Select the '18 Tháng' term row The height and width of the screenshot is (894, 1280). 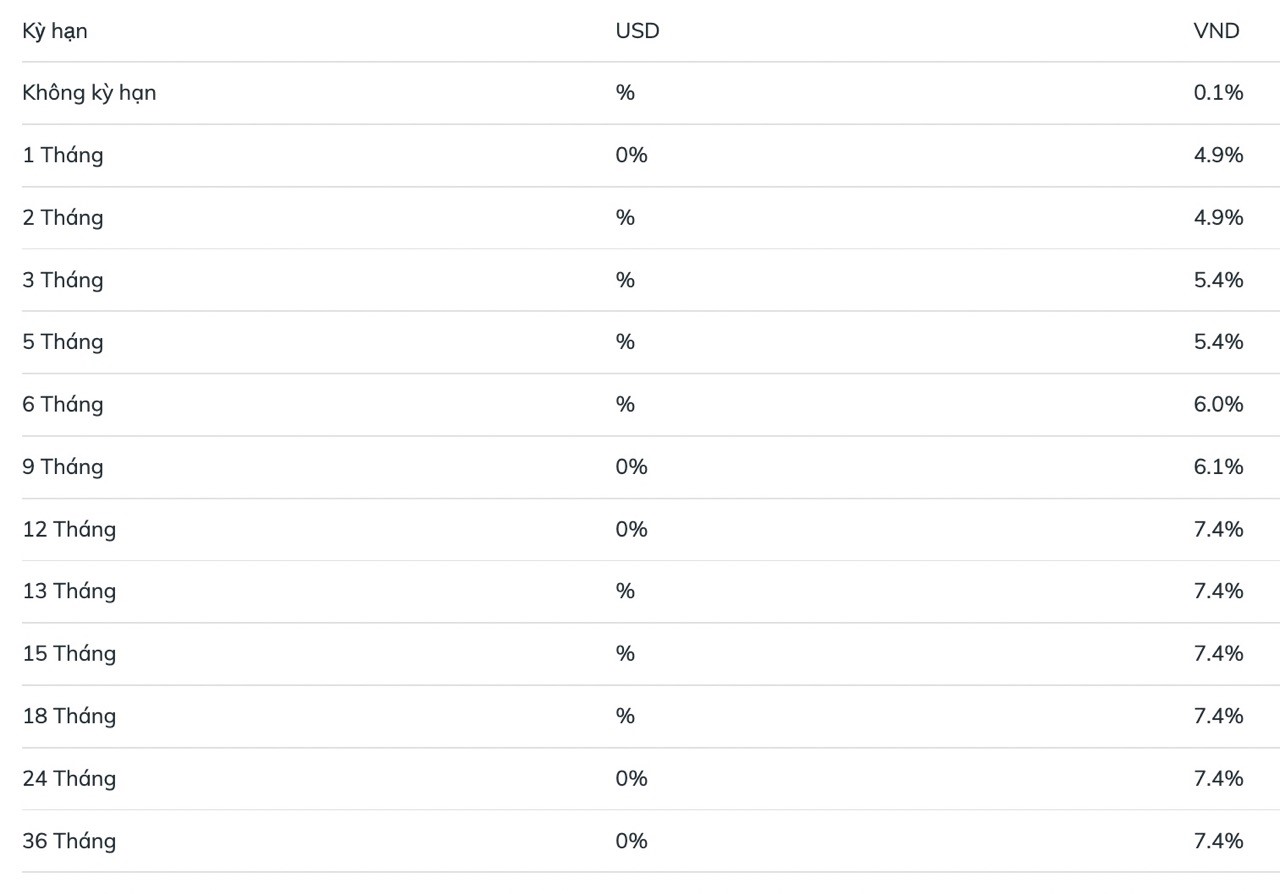click(69, 716)
